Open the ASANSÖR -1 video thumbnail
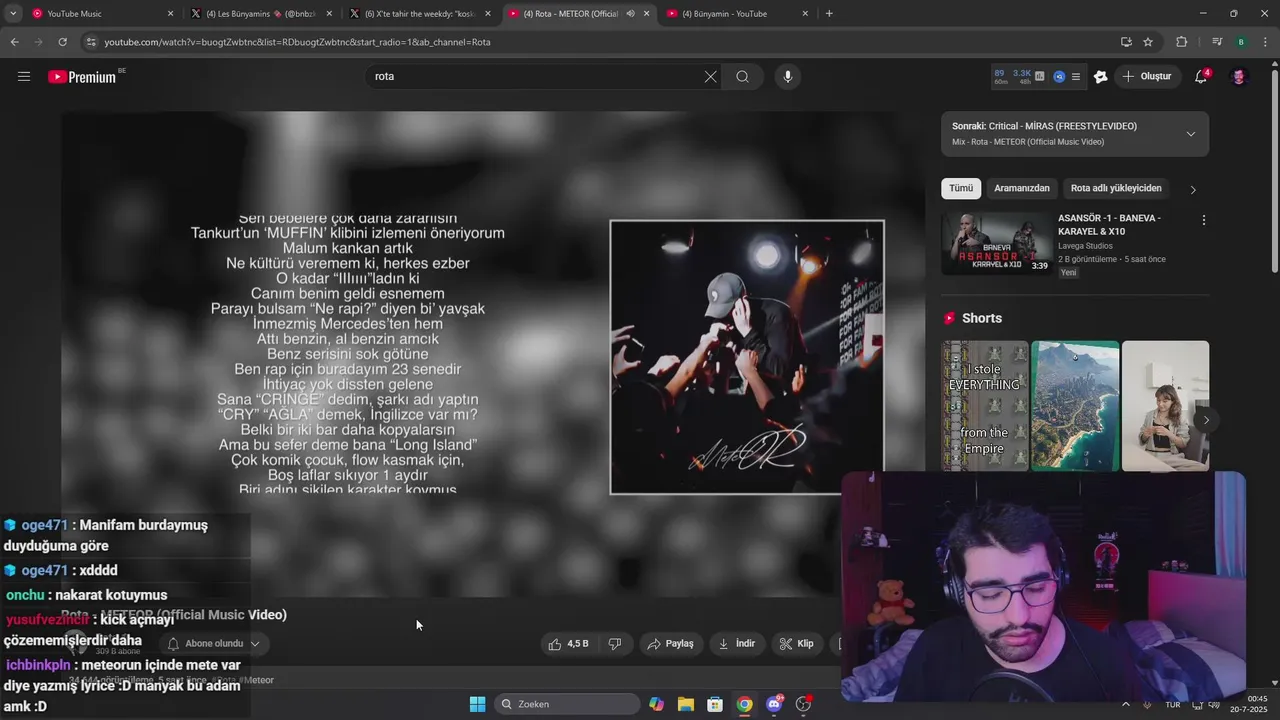Viewport: 1280px width, 720px height. [996, 244]
